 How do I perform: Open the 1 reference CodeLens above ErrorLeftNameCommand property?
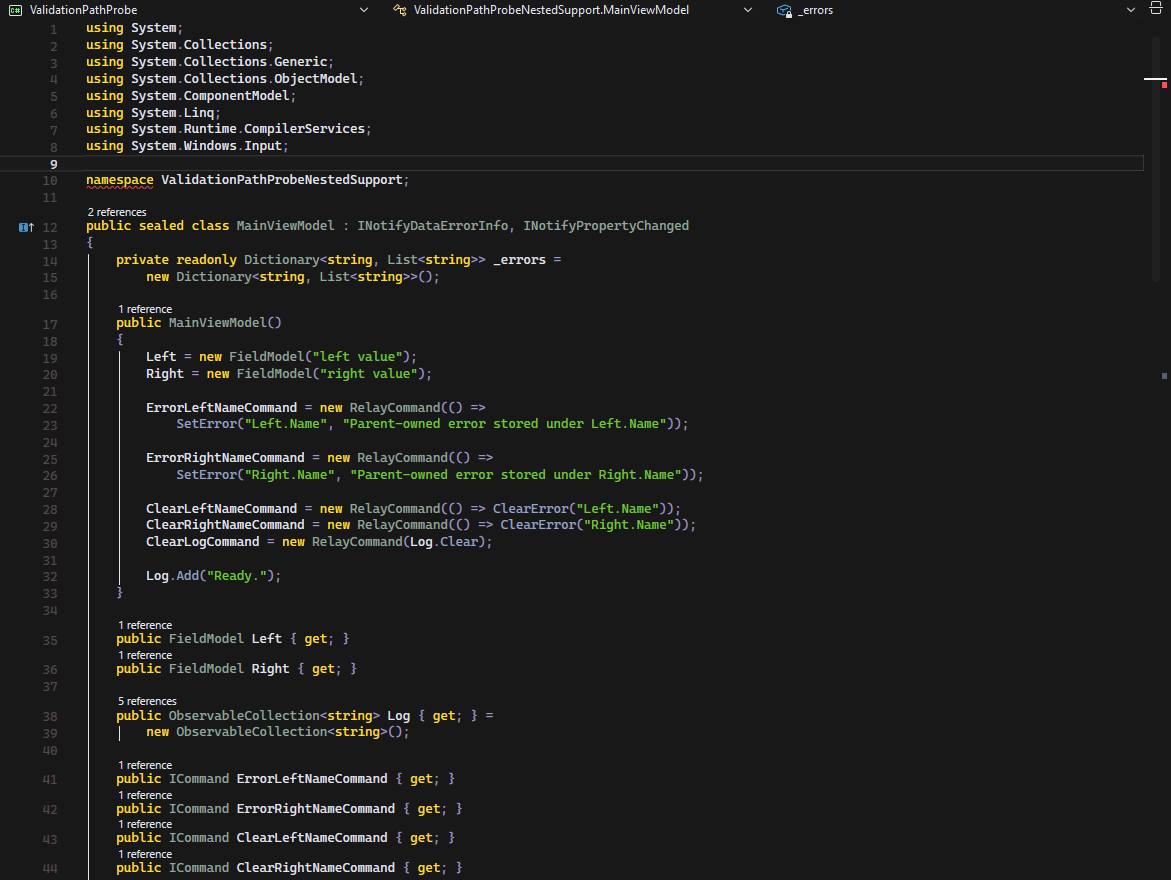pyautogui.click(x=145, y=766)
